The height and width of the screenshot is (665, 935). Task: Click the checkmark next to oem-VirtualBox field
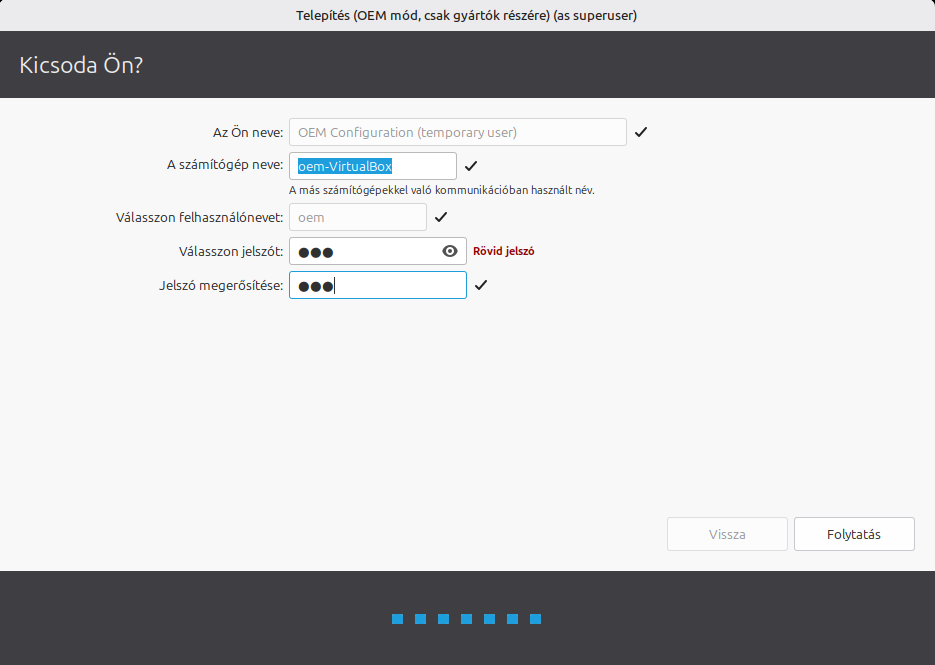click(x=471, y=166)
